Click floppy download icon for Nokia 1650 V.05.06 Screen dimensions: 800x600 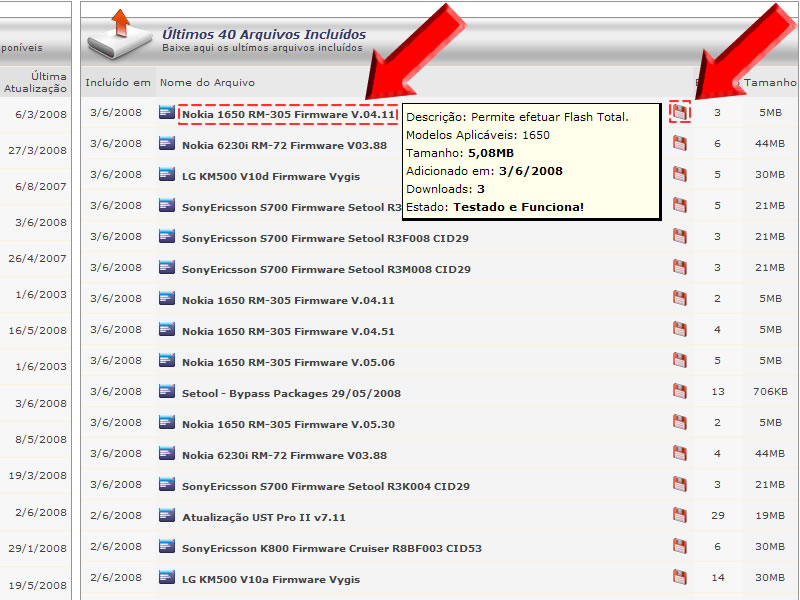[680, 361]
